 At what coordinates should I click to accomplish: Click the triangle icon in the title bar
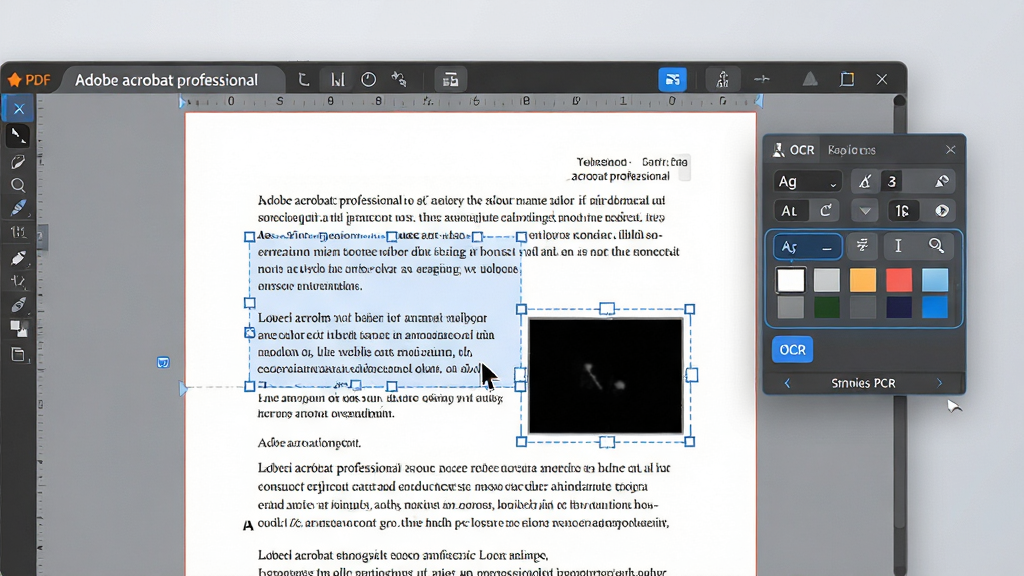[x=810, y=79]
